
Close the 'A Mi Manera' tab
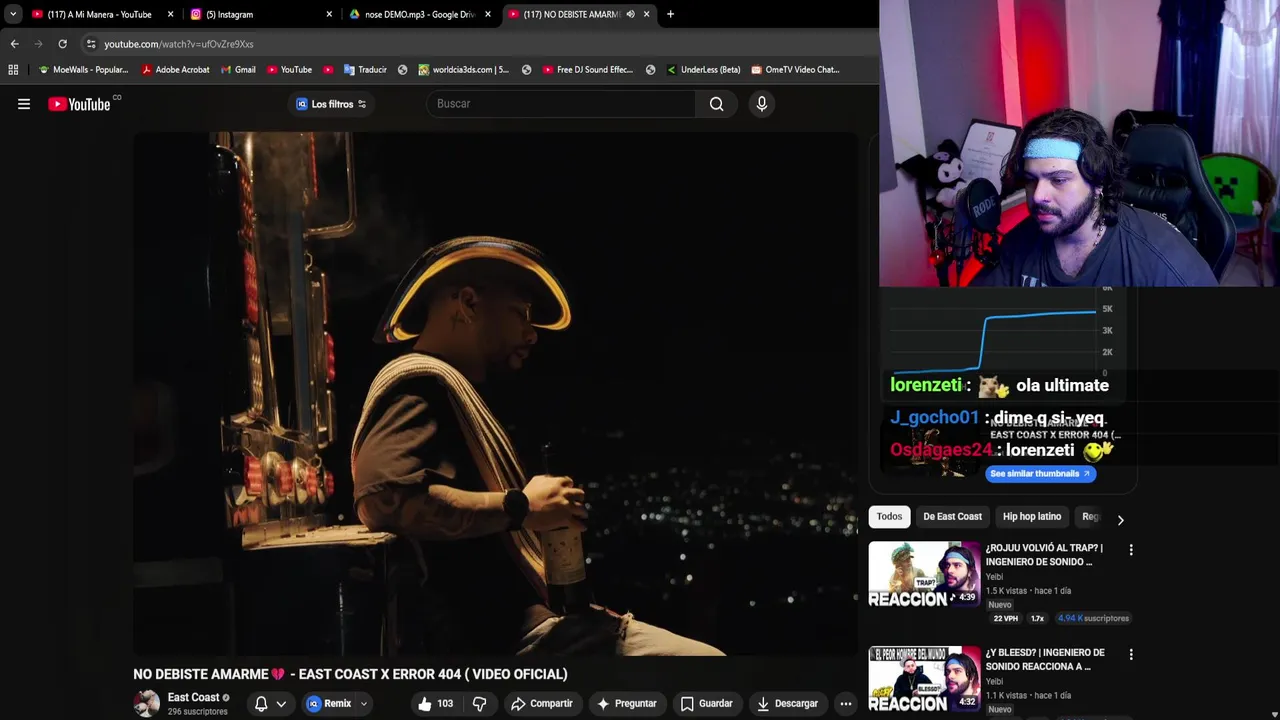(170, 14)
